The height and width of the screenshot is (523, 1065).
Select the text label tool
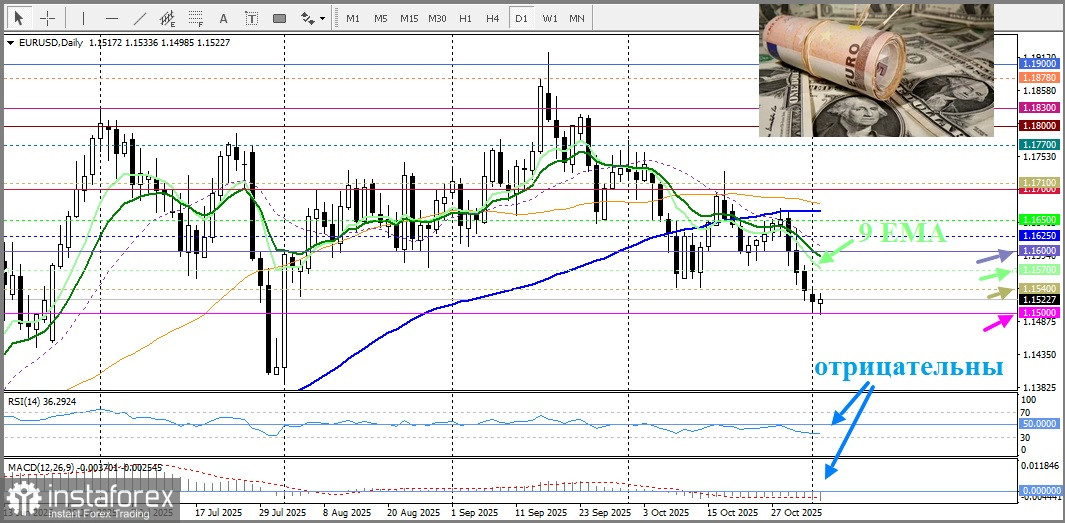pos(251,18)
